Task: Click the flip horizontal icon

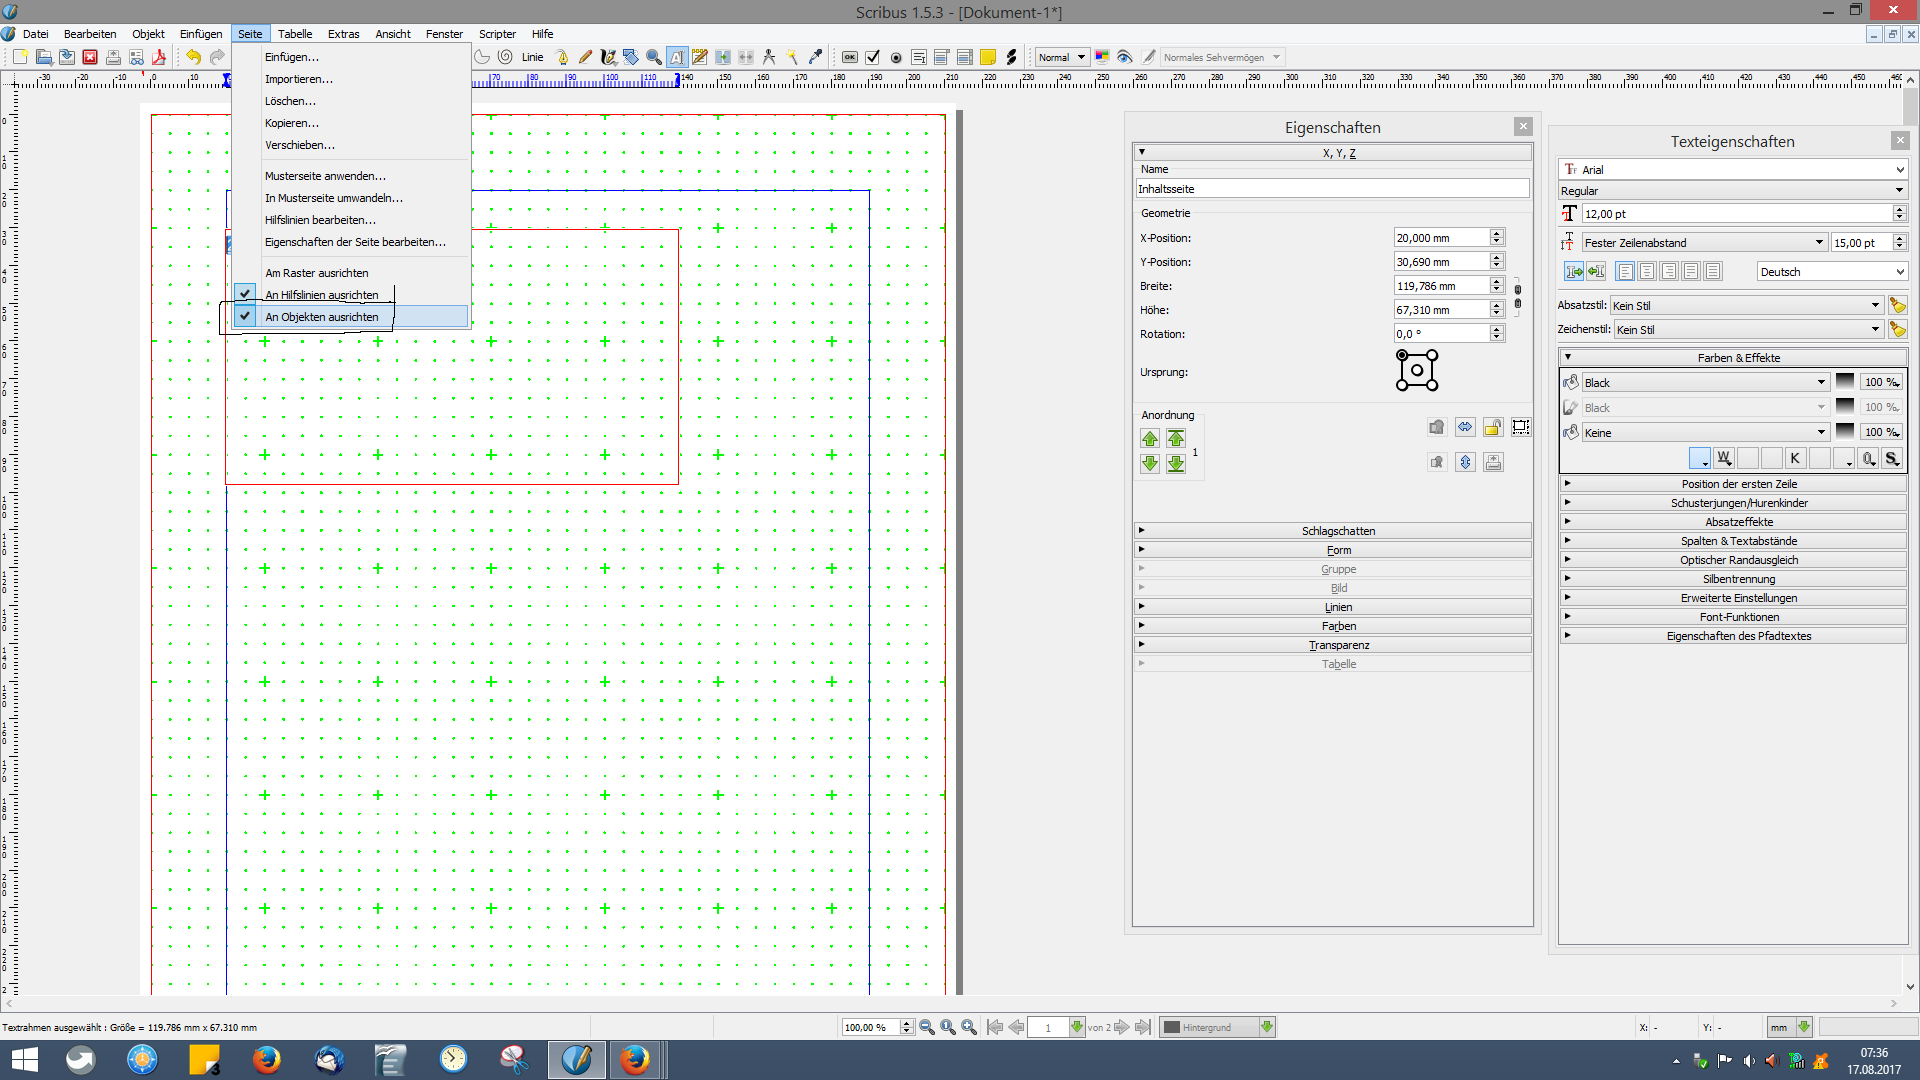Action: coord(1465,428)
